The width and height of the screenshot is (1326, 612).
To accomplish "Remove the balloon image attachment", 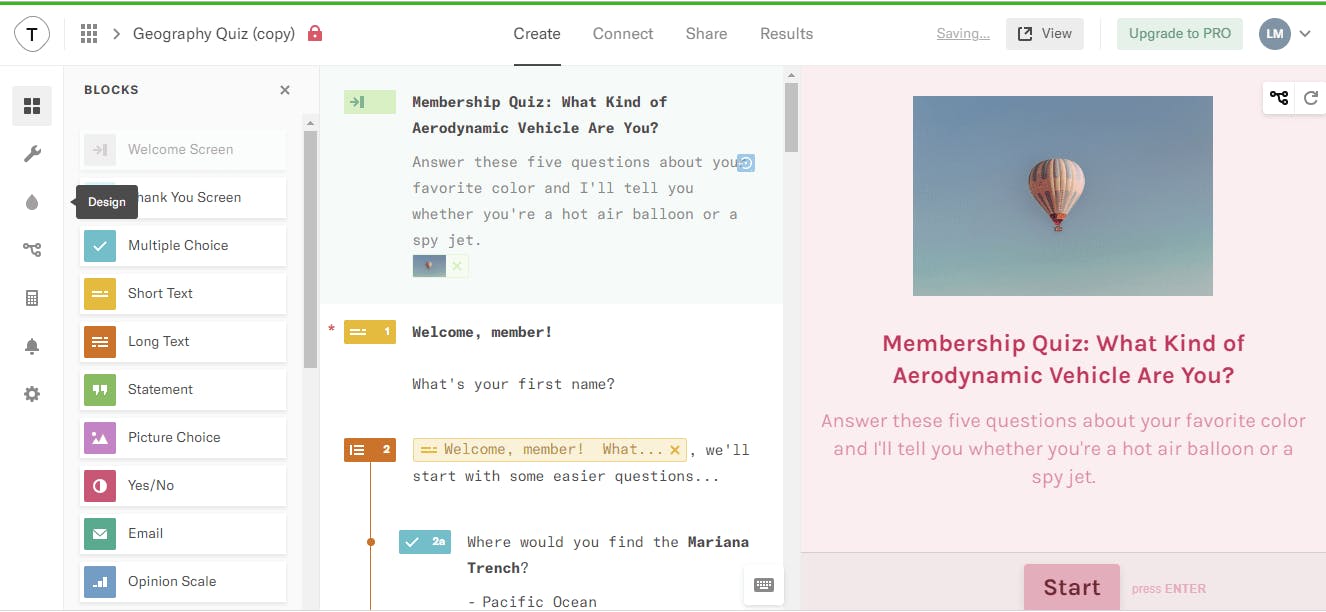I will pyautogui.click(x=457, y=266).
